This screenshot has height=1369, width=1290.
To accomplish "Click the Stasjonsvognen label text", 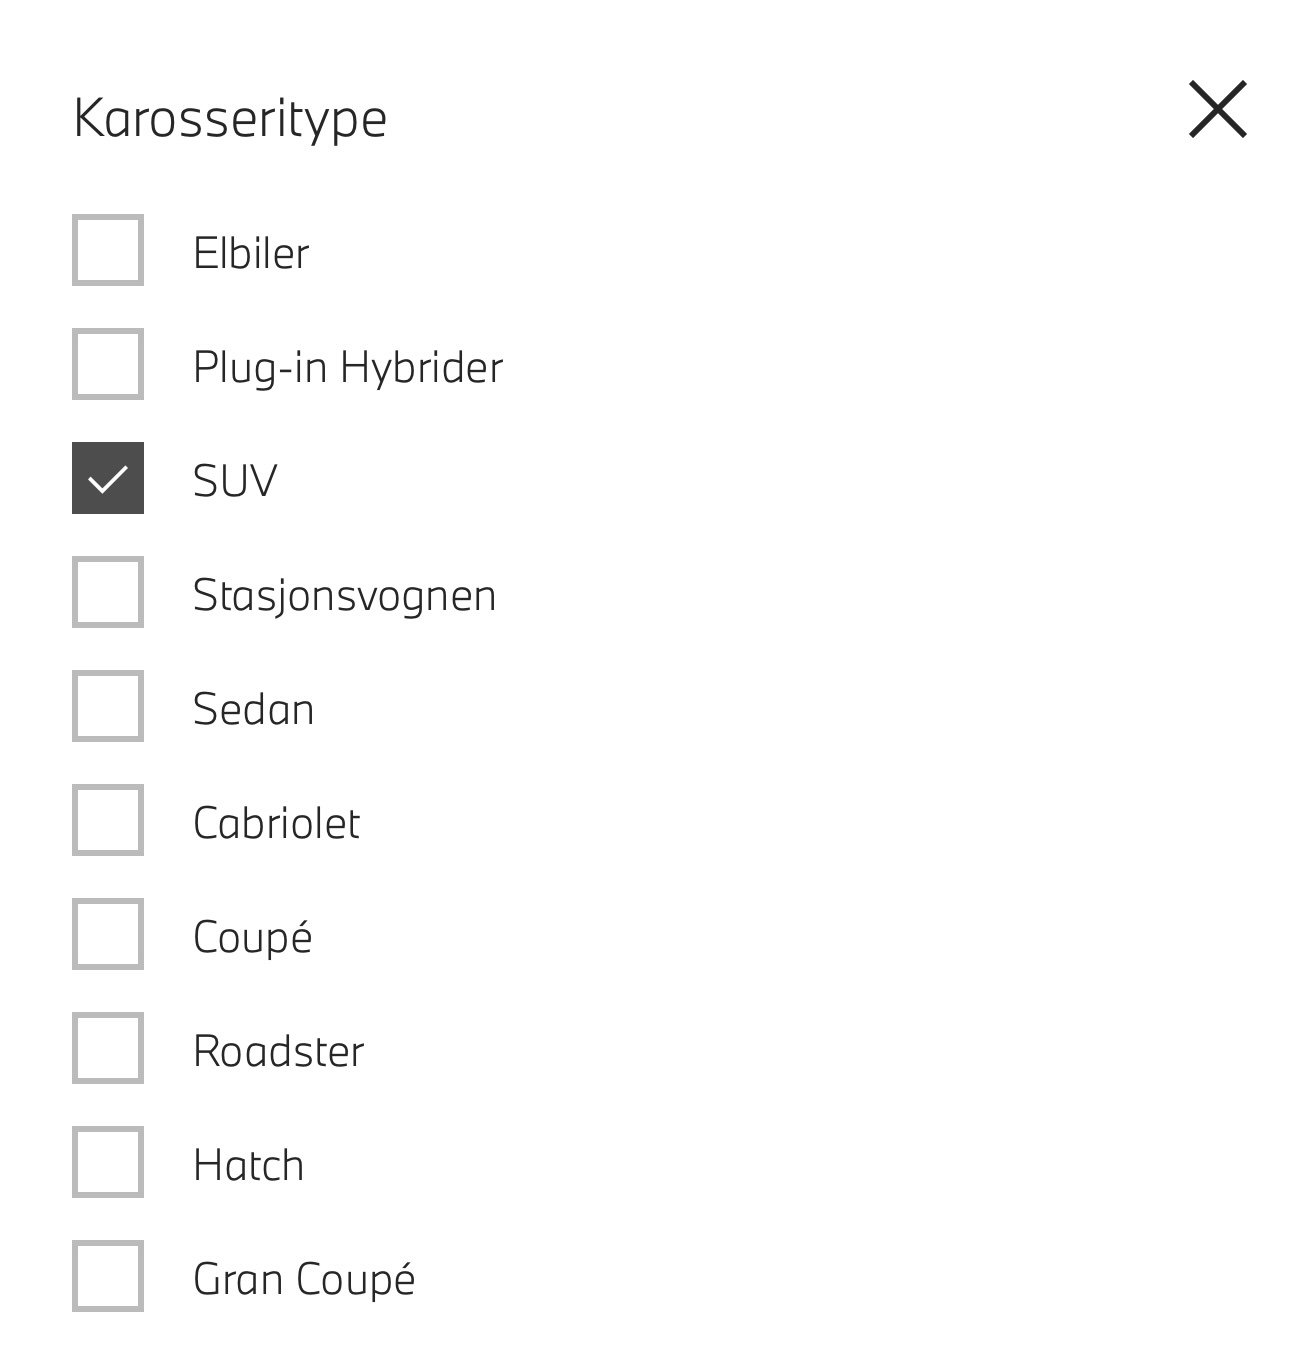I will point(344,595).
